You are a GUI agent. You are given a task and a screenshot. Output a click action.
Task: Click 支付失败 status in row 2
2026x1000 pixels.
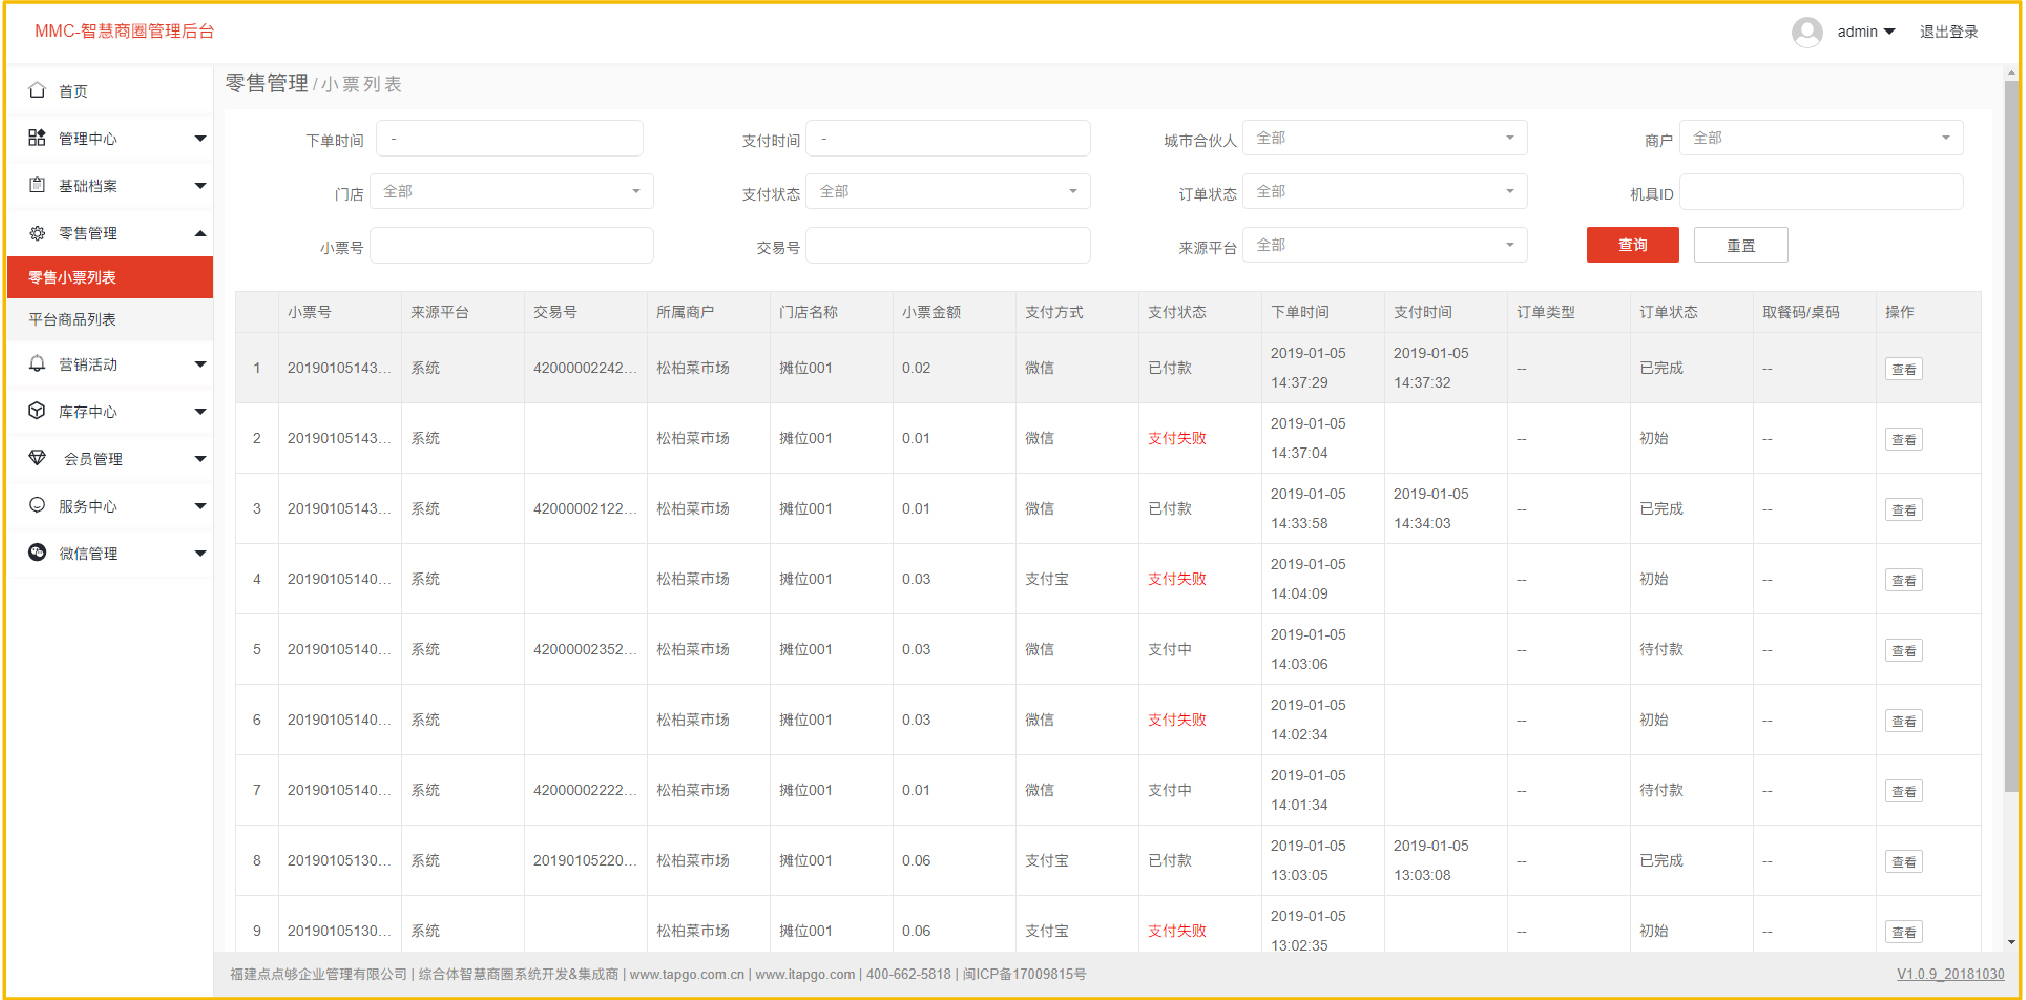tap(1177, 438)
